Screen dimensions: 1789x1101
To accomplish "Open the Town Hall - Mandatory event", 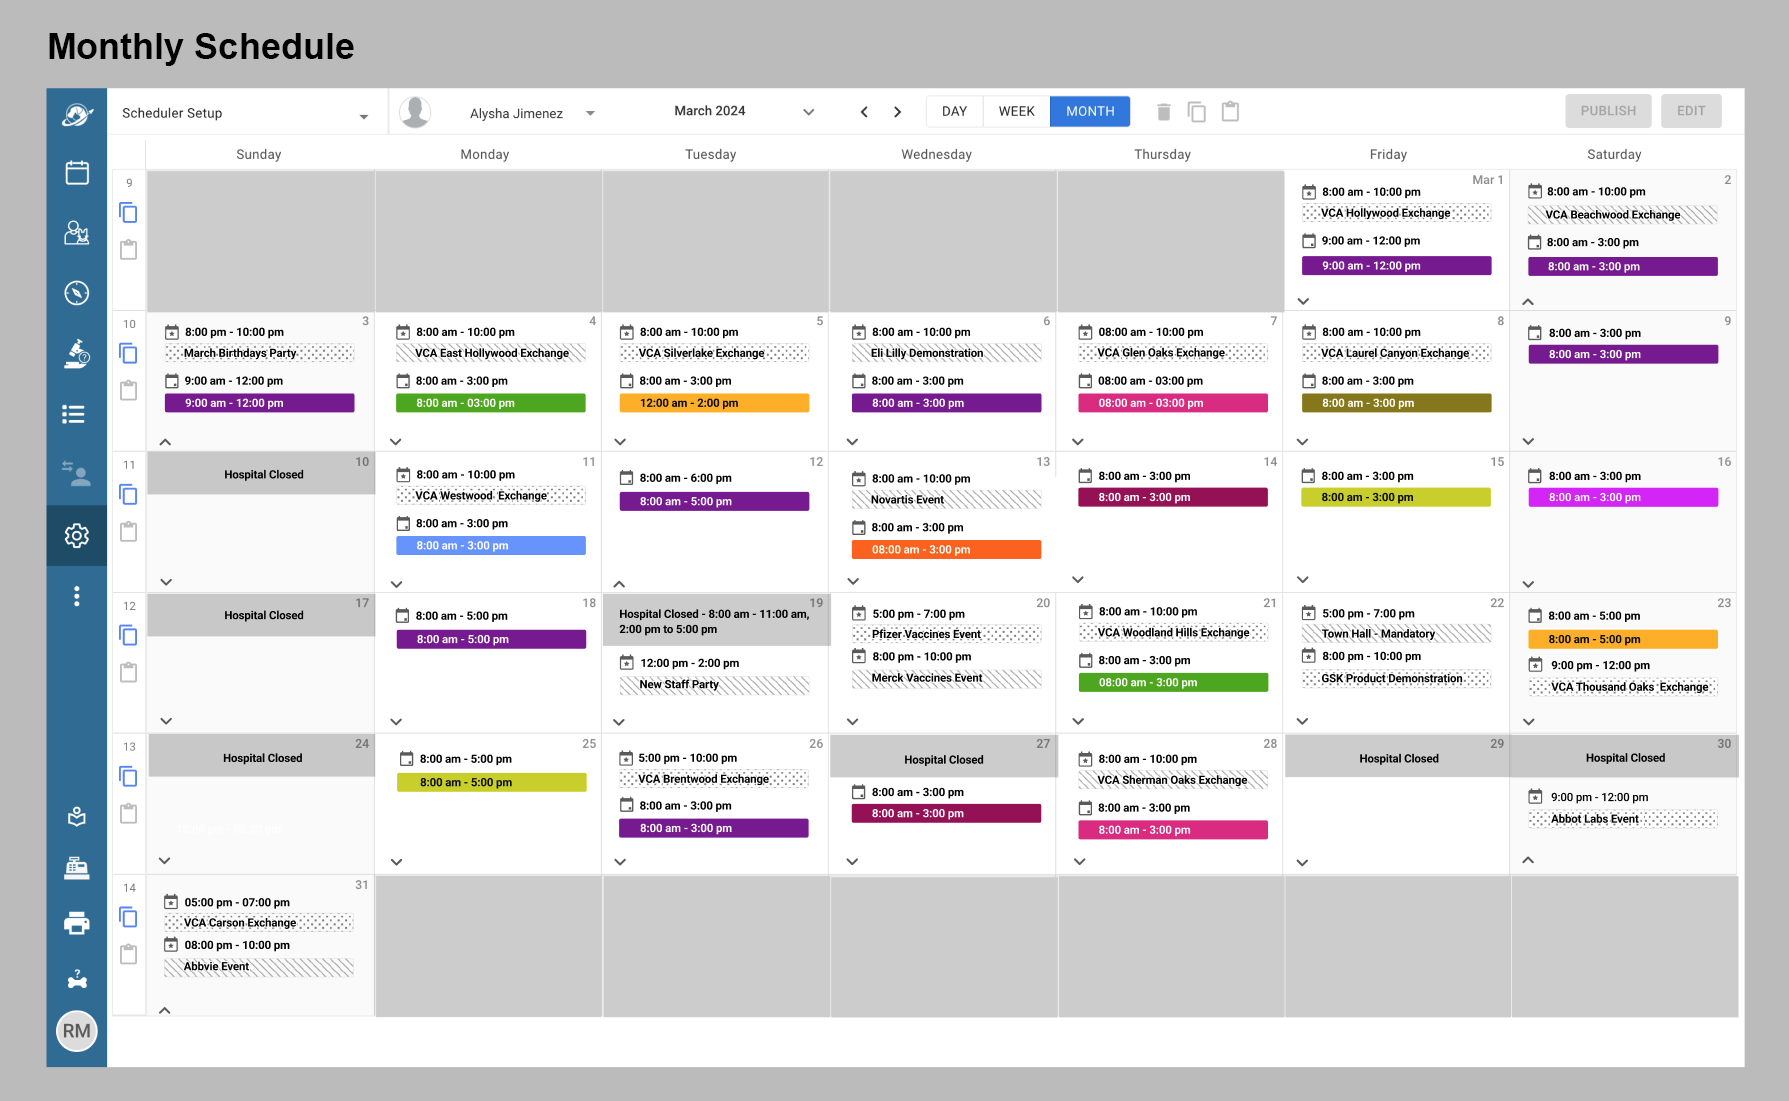I will point(1396,634).
